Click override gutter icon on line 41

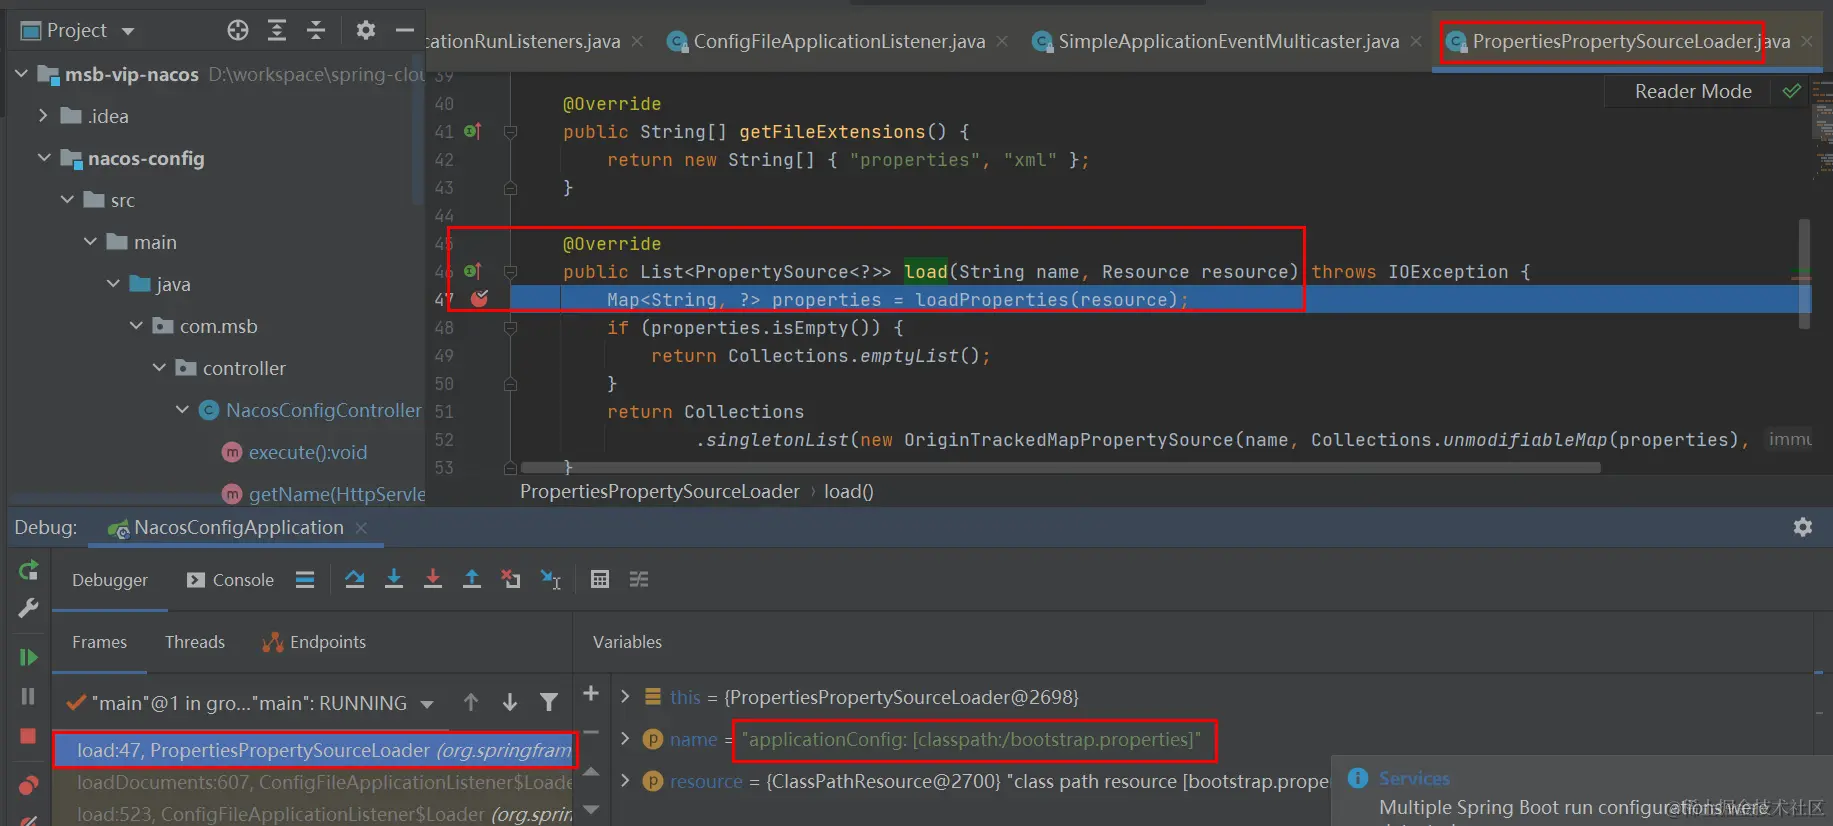coord(473,131)
